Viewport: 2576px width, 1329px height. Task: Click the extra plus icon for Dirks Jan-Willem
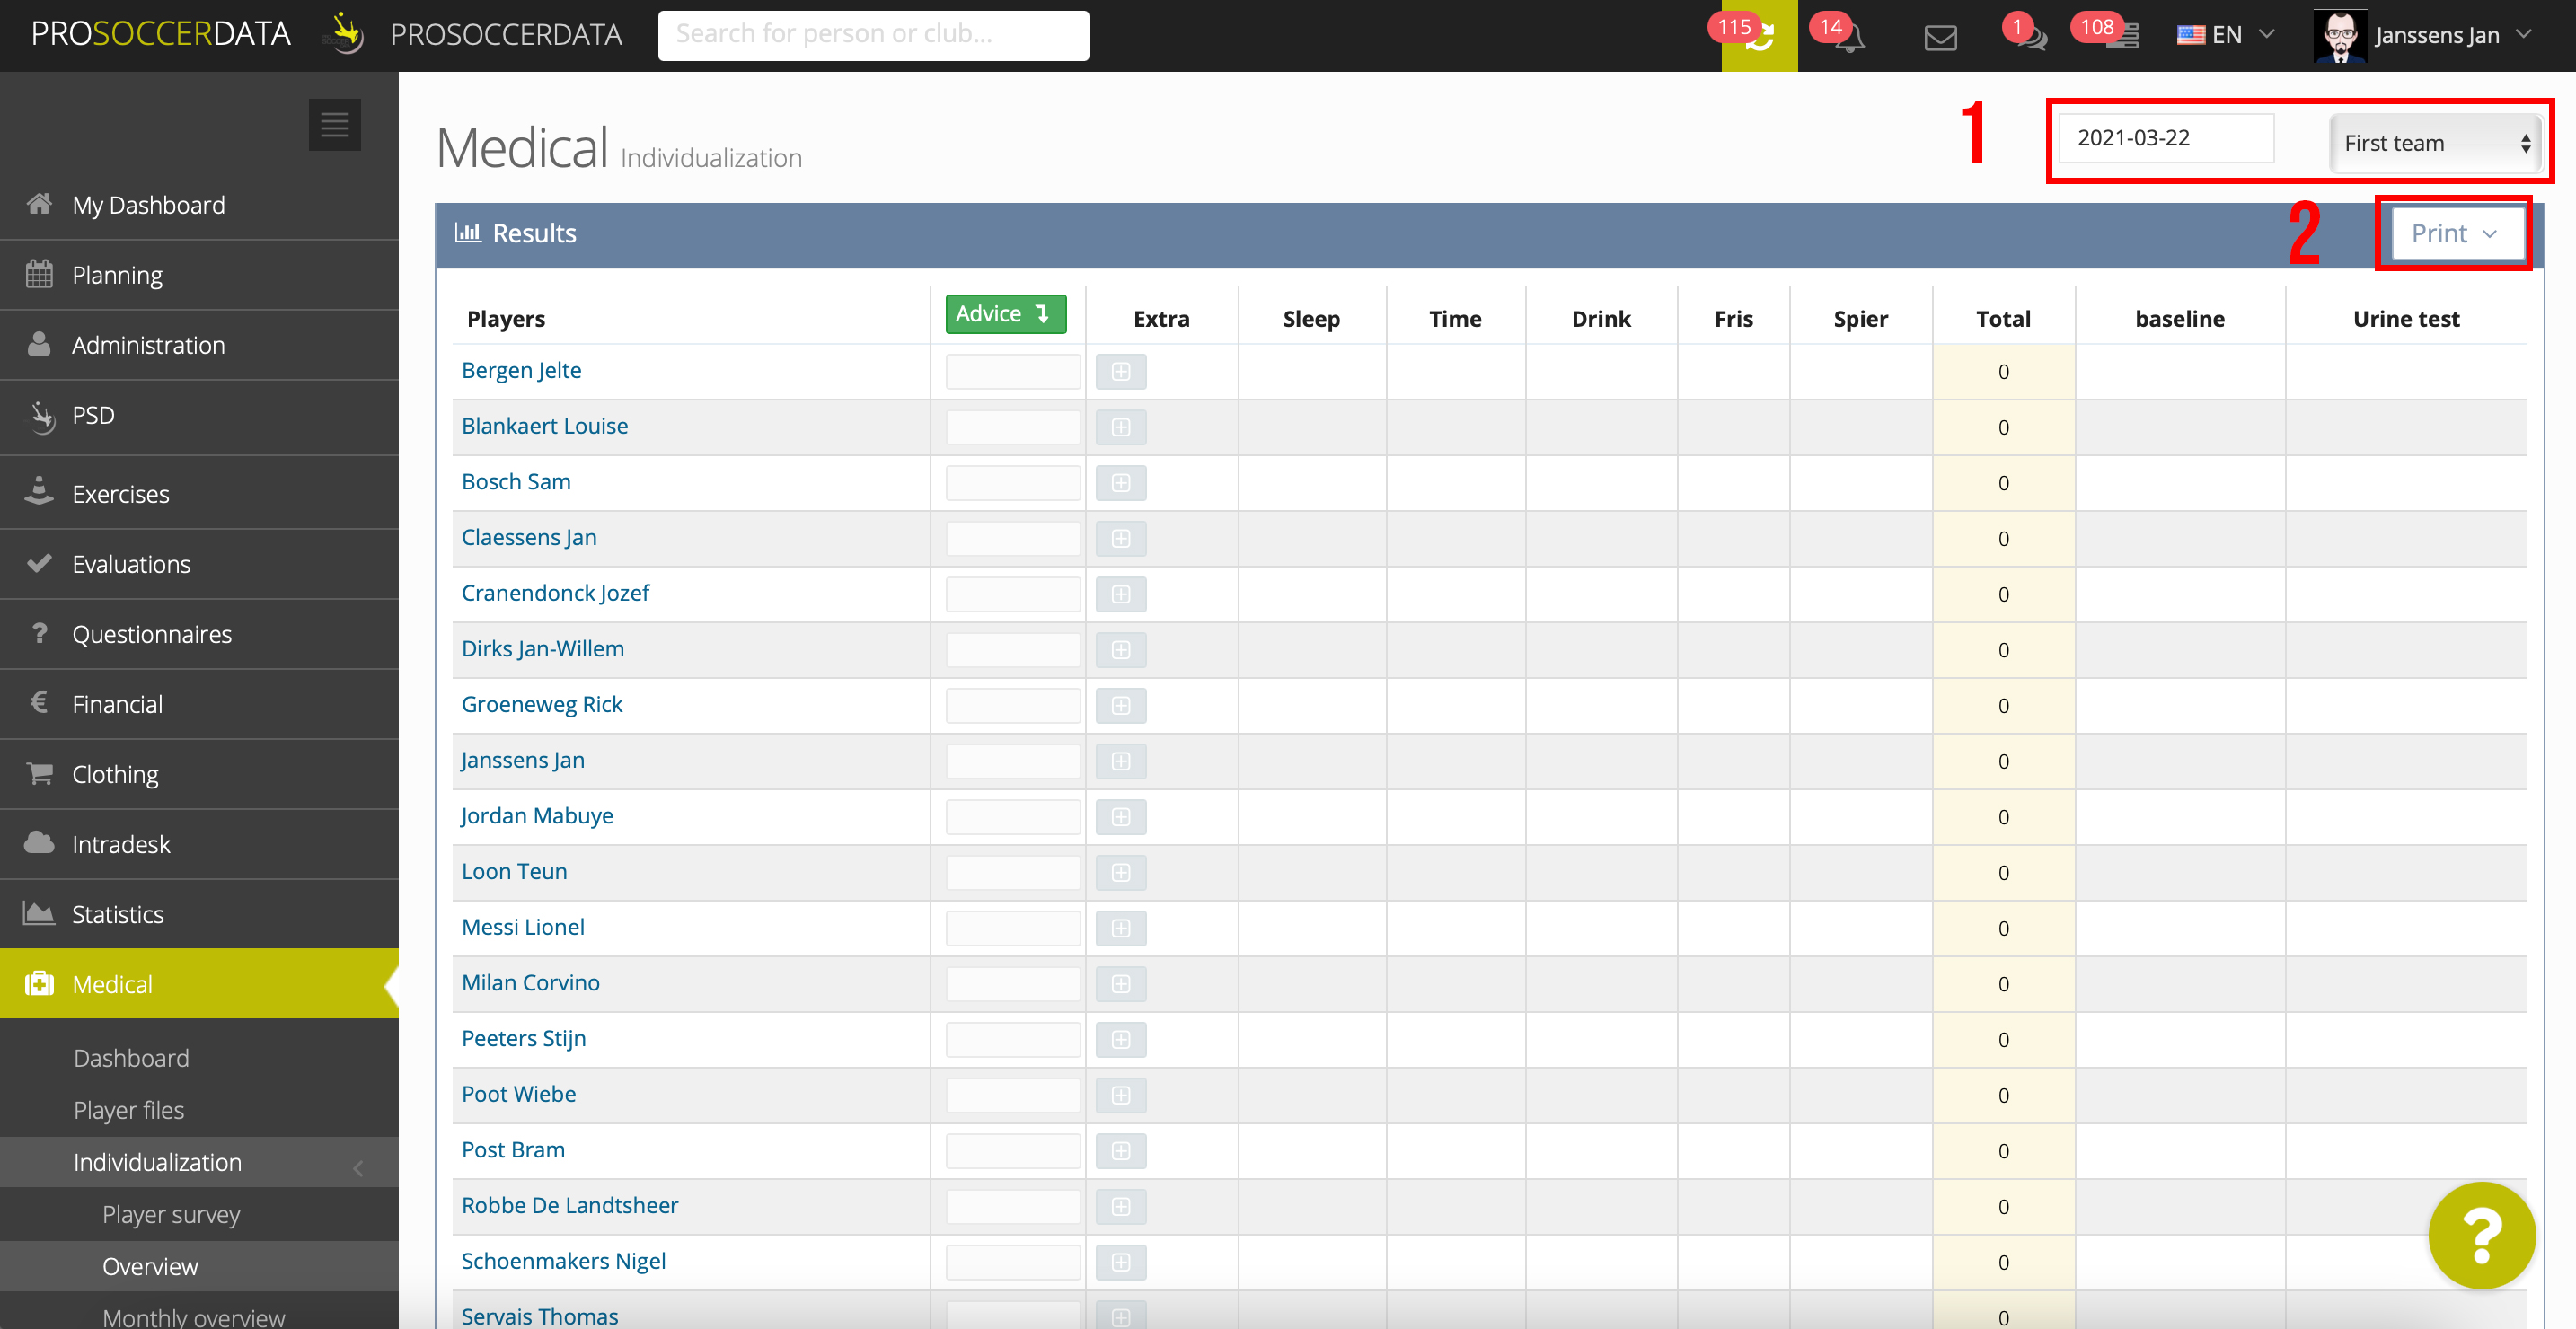click(1121, 651)
